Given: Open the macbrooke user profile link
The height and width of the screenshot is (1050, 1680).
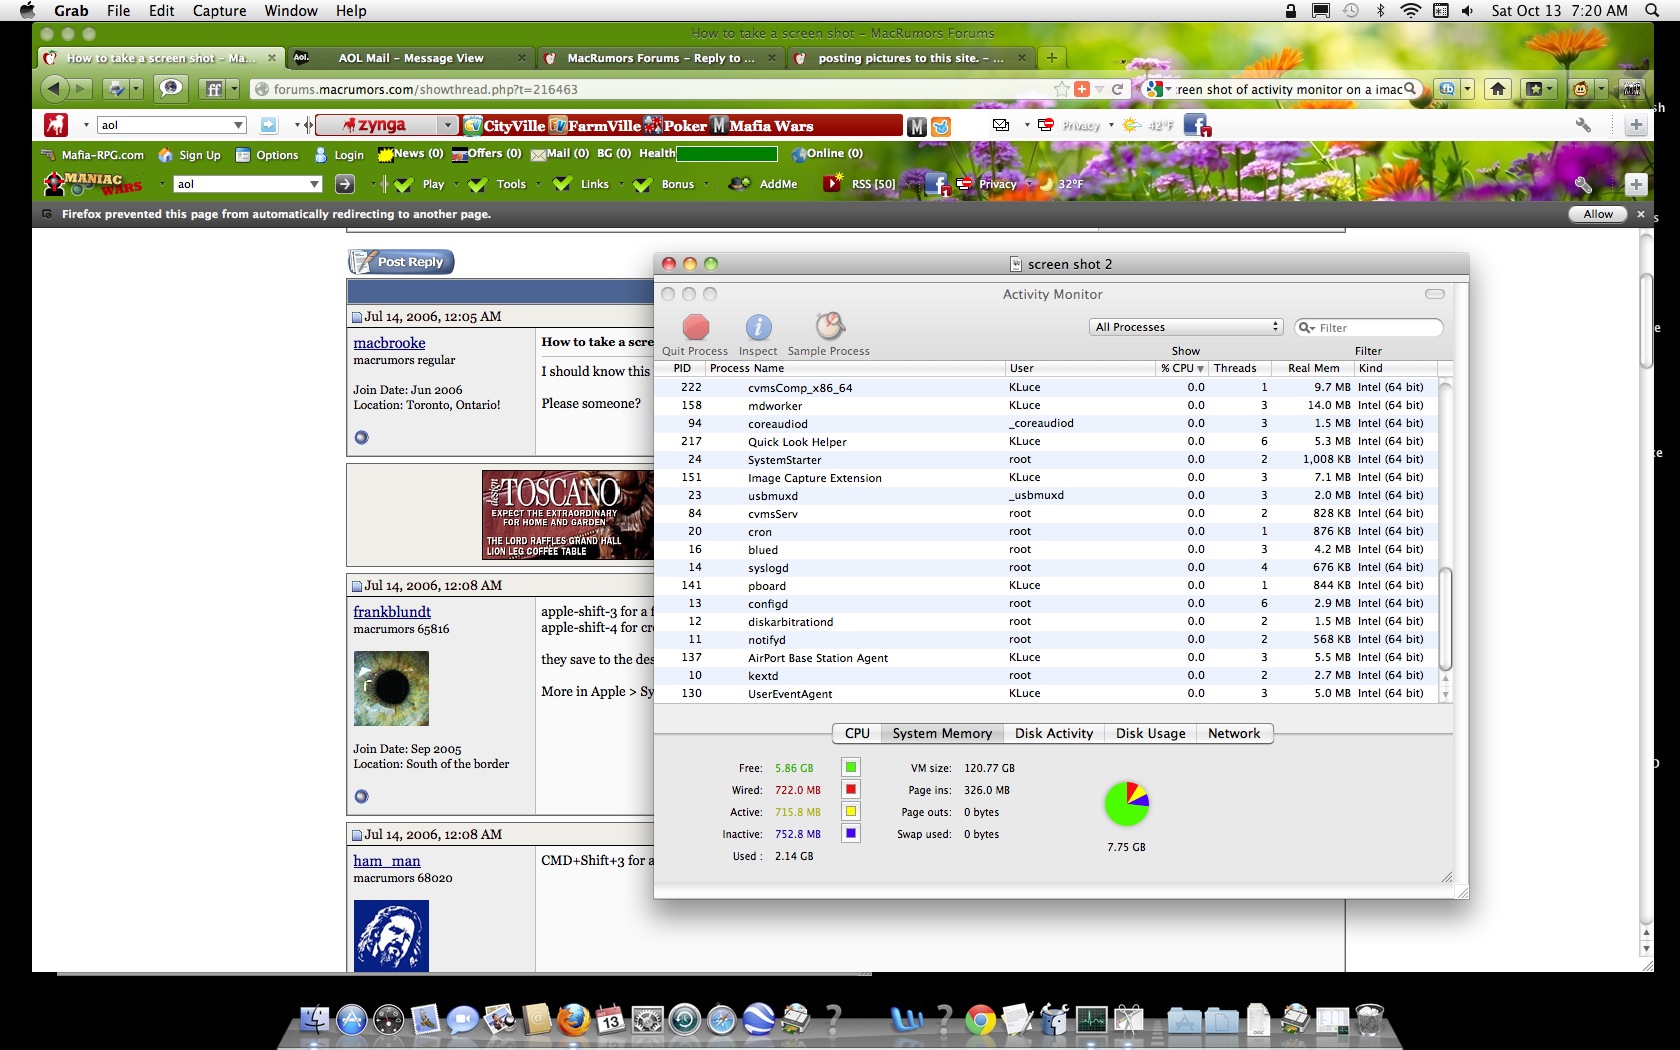Looking at the screenshot, I should 389,343.
